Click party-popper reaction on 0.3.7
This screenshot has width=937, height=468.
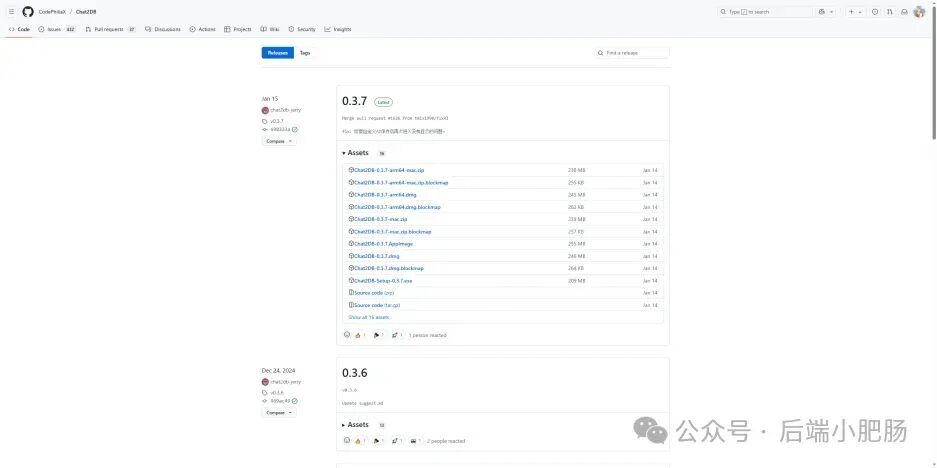379,335
